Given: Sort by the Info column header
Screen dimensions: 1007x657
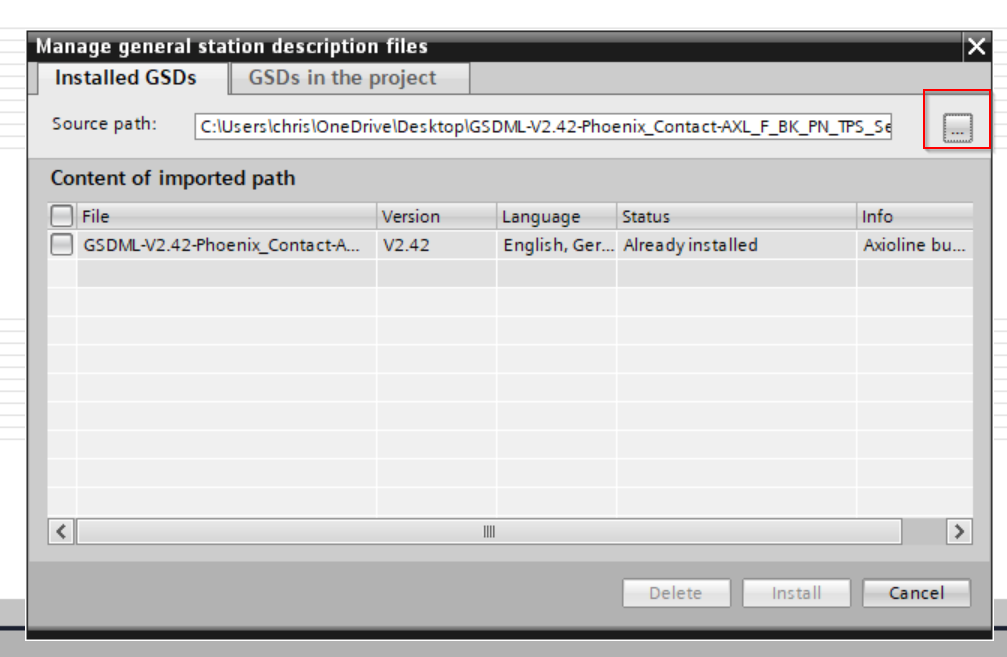Looking at the screenshot, I should [x=915, y=216].
